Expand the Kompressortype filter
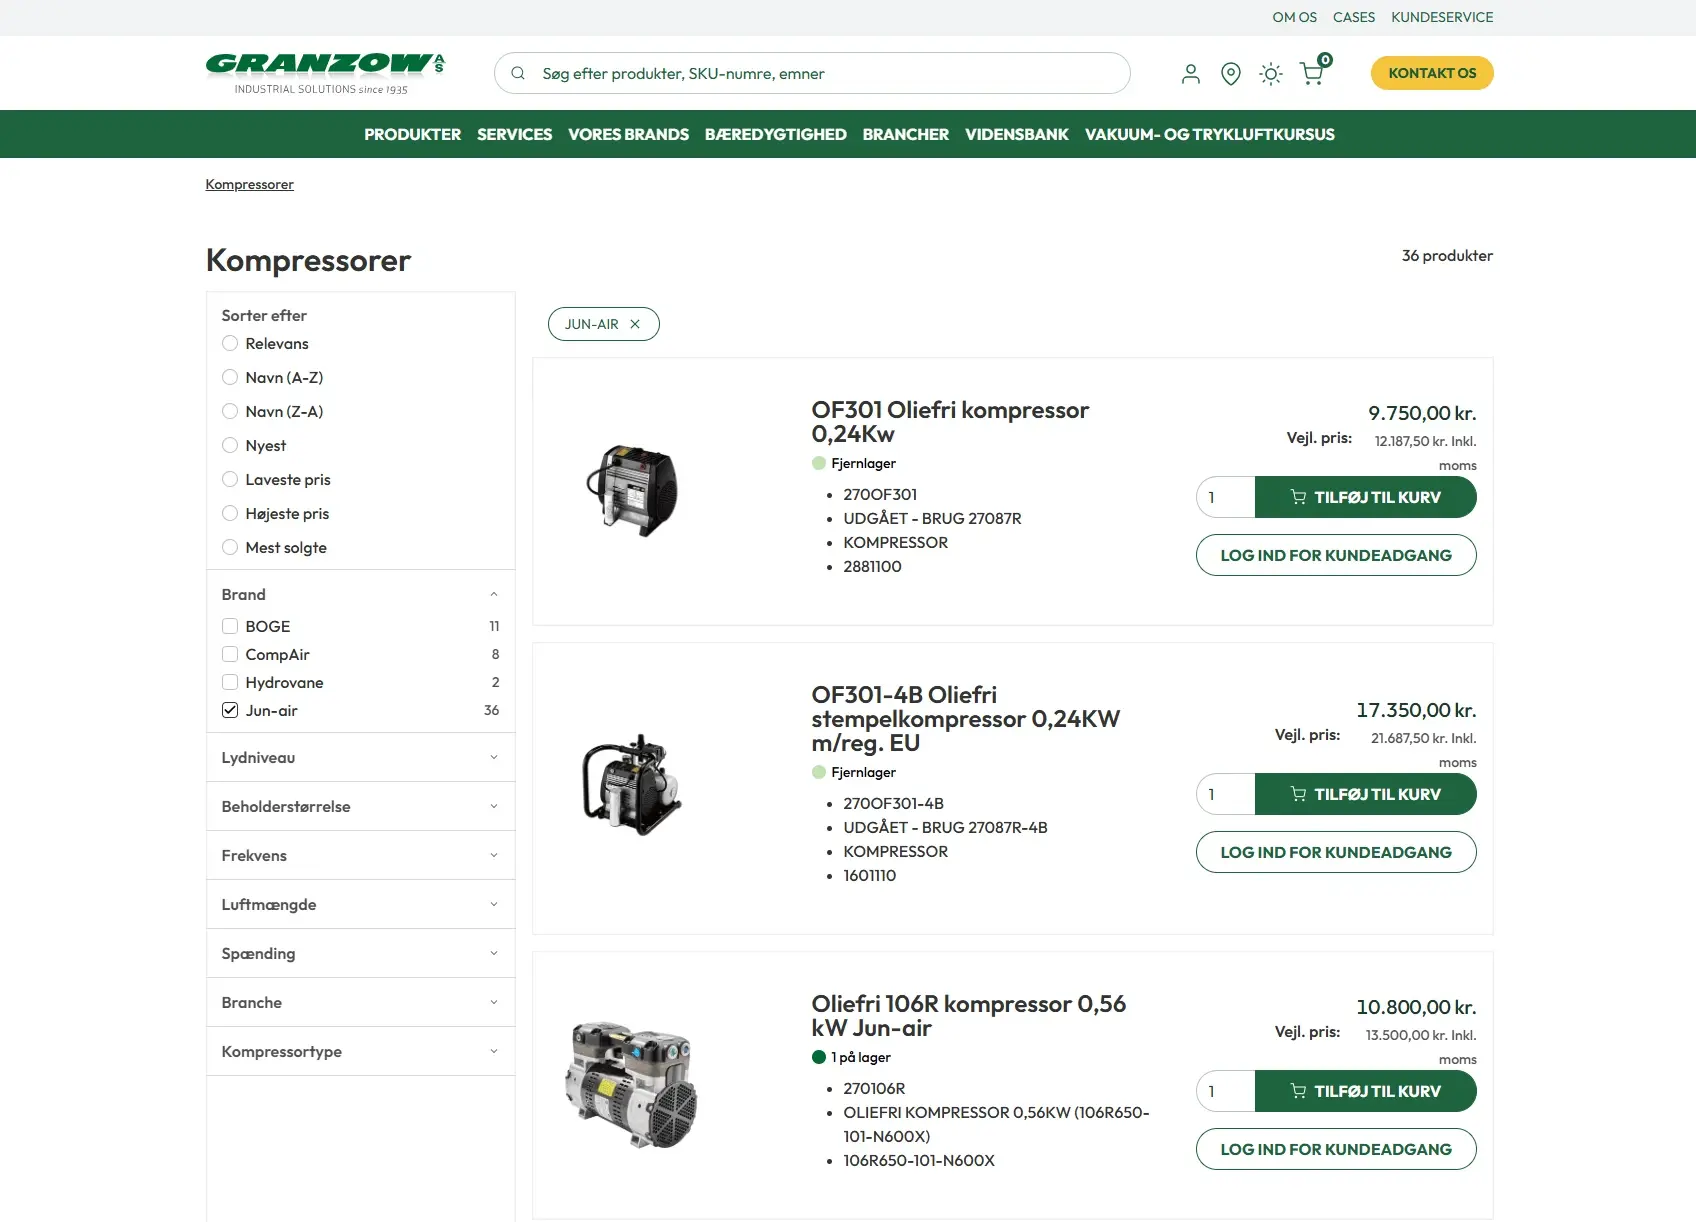The height and width of the screenshot is (1222, 1696). tap(360, 1051)
